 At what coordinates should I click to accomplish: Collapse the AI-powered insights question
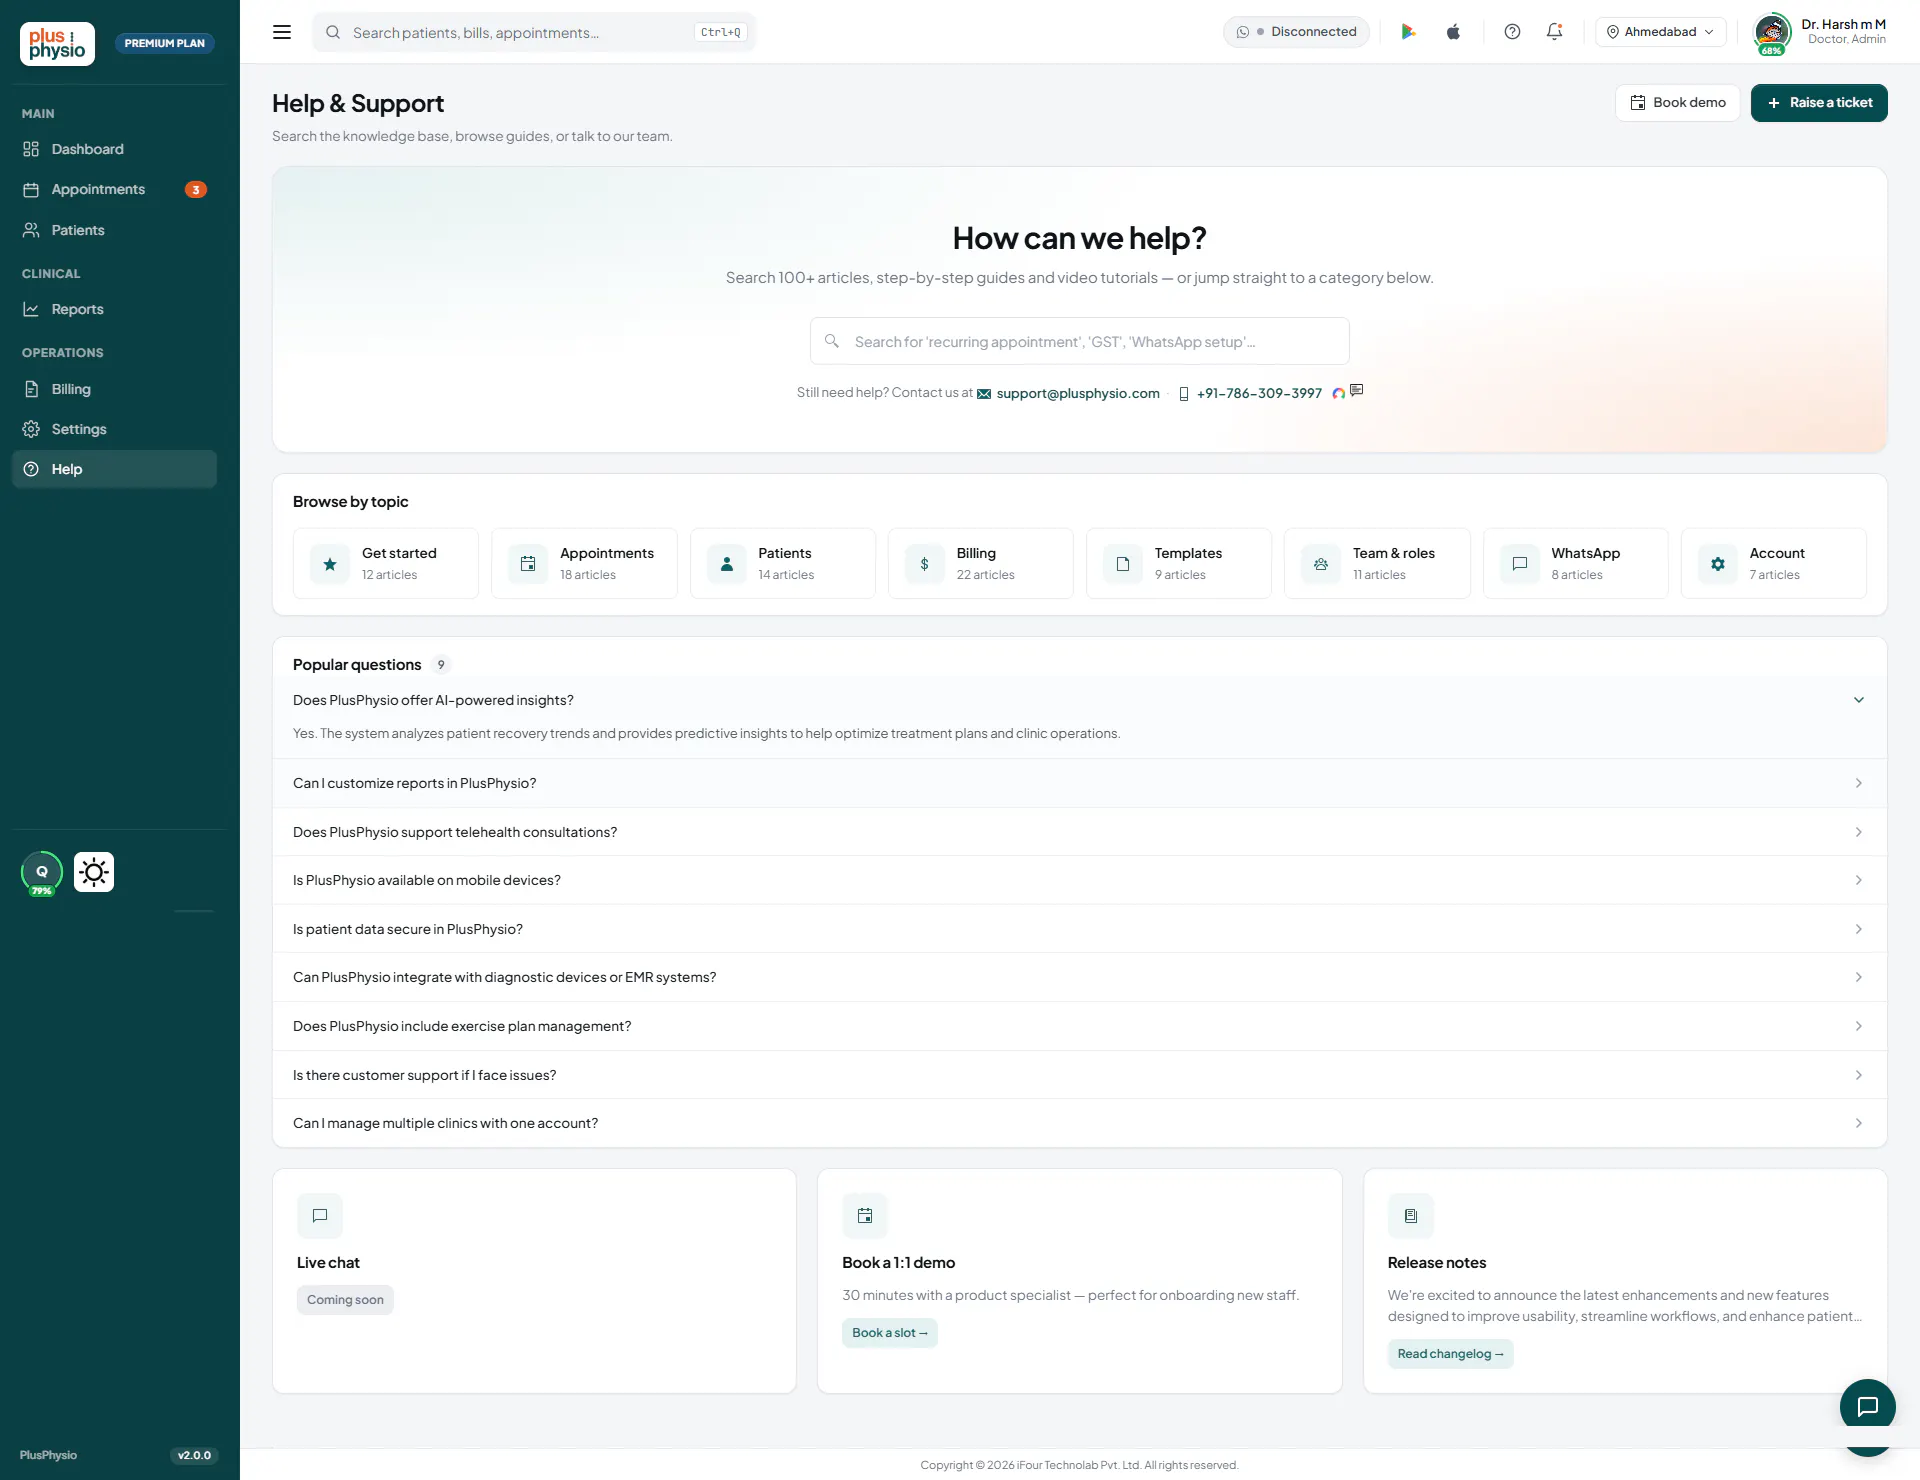pyautogui.click(x=1080, y=700)
